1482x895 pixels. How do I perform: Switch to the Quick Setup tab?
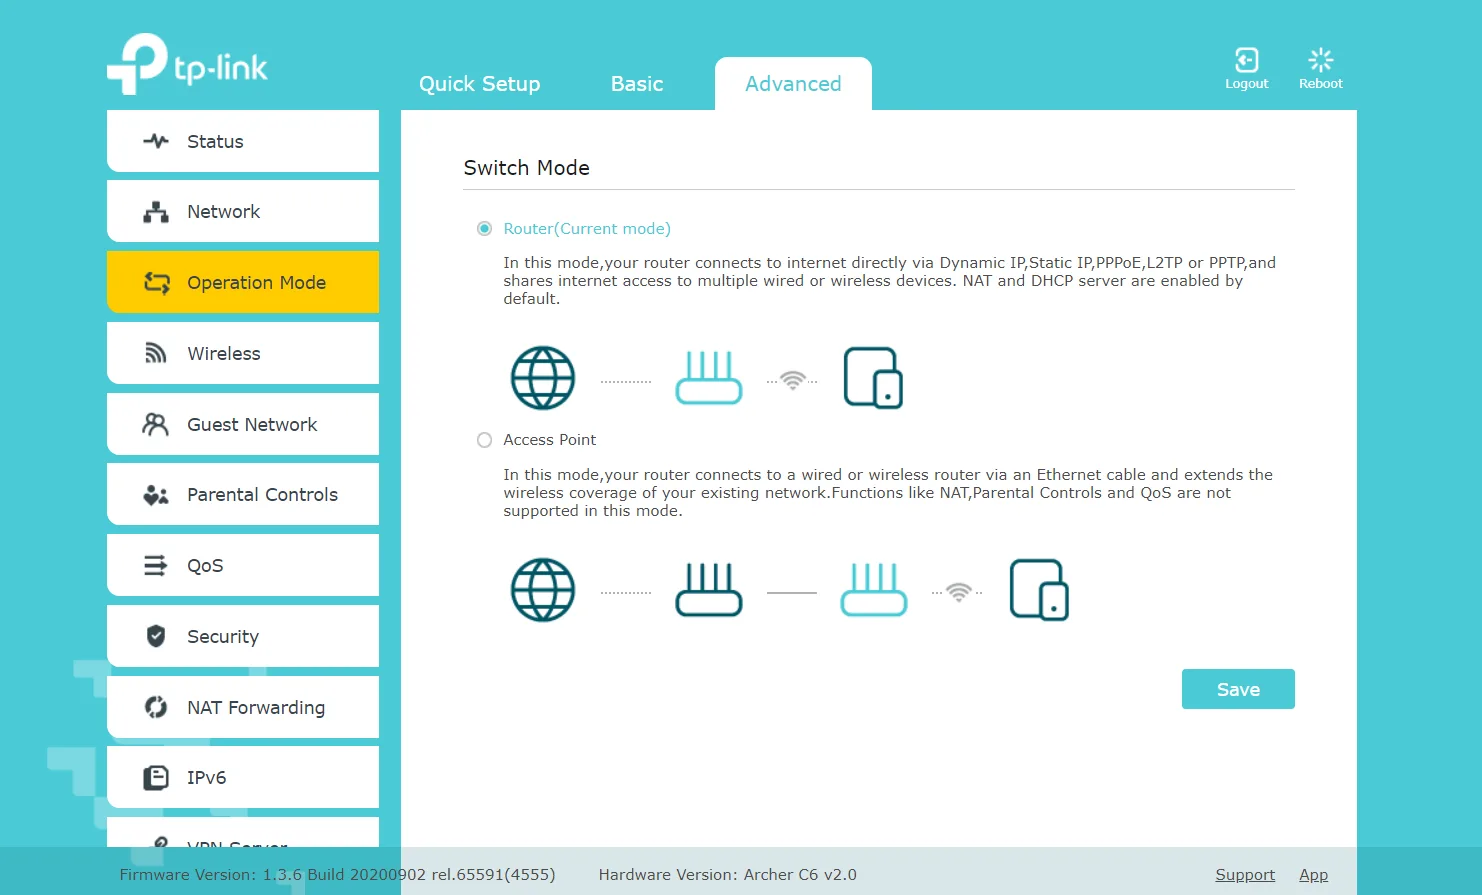[x=479, y=84]
